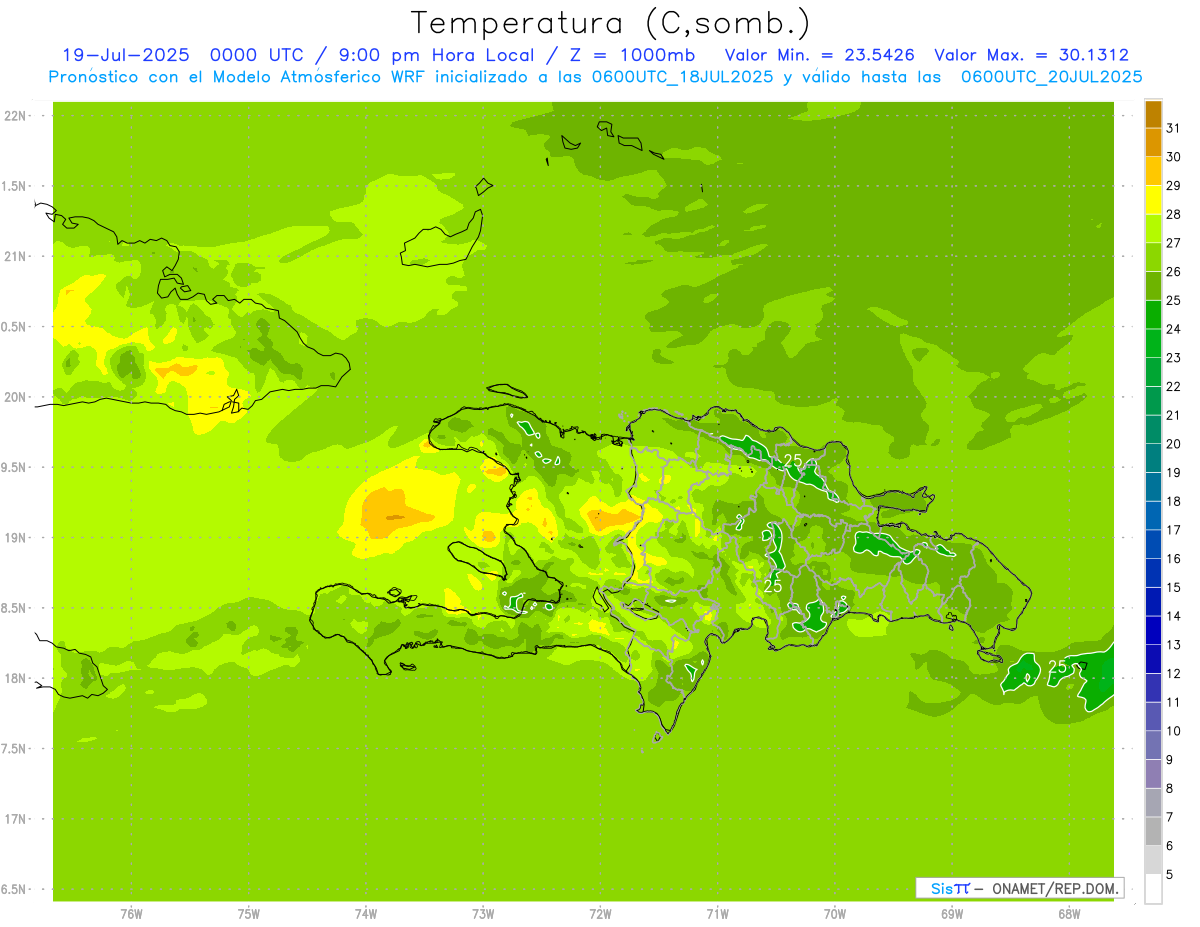1200x927 pixels.
Task: Click the '74W' longitude label
Action: [366, 913]
